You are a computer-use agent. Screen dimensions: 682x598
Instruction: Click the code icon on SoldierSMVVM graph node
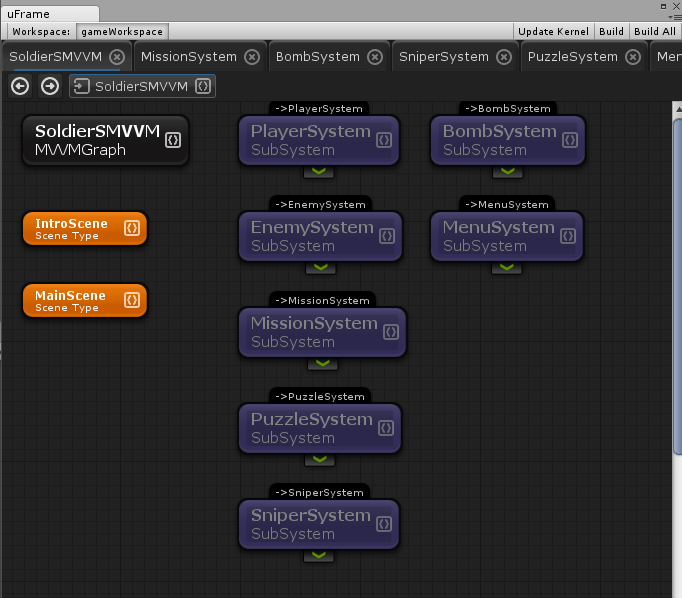(172, 140)
